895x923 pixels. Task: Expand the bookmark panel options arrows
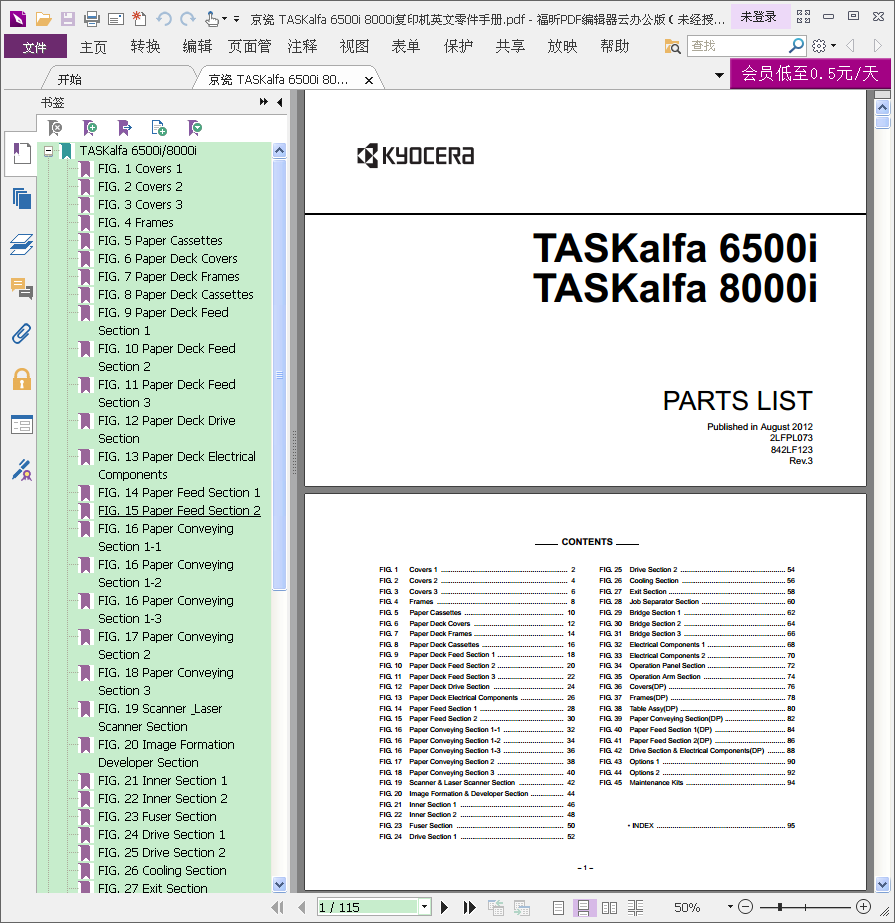click(x=263, y=102)
